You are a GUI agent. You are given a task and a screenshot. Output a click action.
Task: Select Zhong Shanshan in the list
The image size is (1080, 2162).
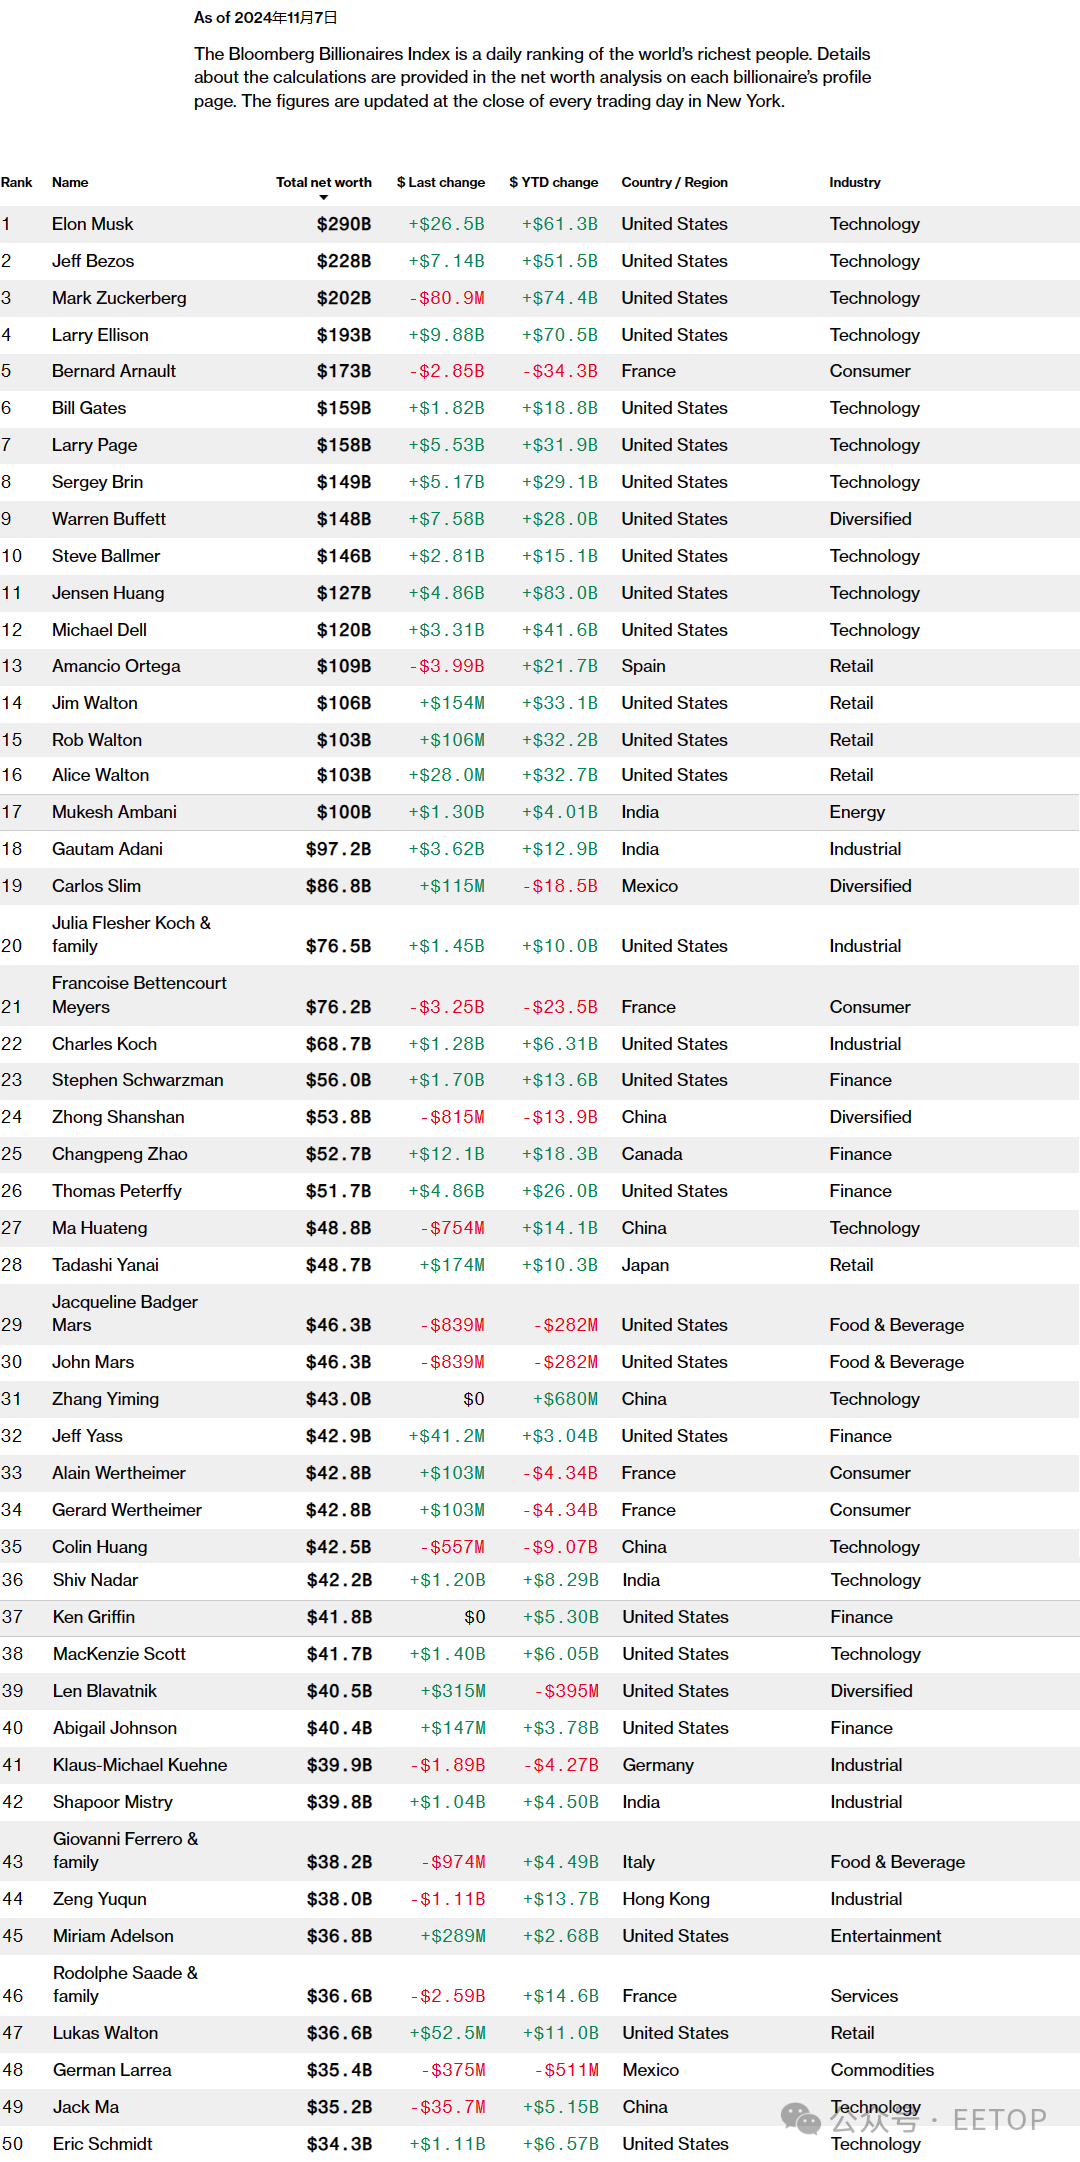click(x=118, y=1117)
